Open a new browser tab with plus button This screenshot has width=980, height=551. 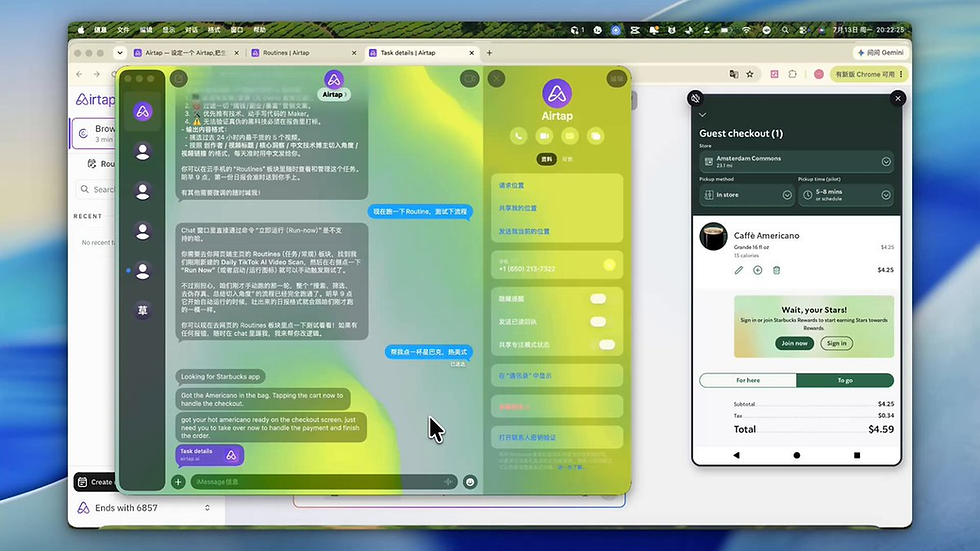click(x=489, y=53)
